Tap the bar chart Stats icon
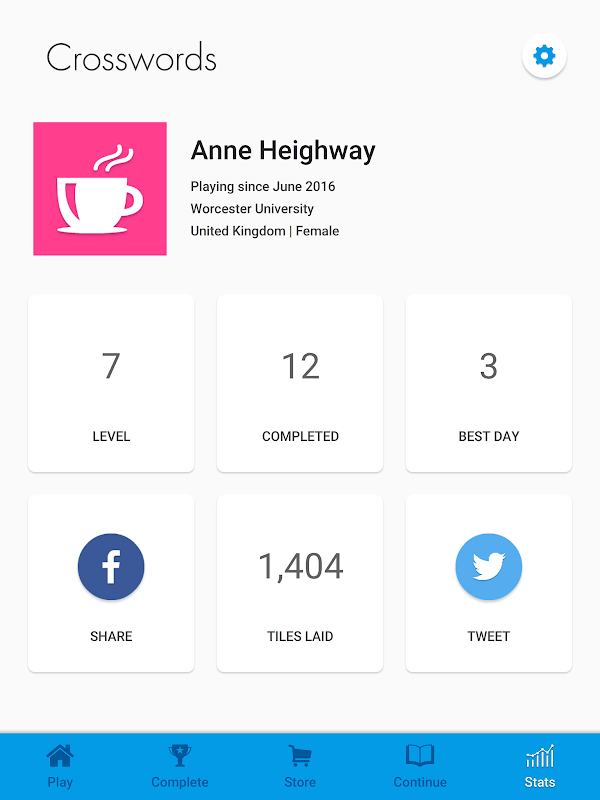 [x=540, y=756]
